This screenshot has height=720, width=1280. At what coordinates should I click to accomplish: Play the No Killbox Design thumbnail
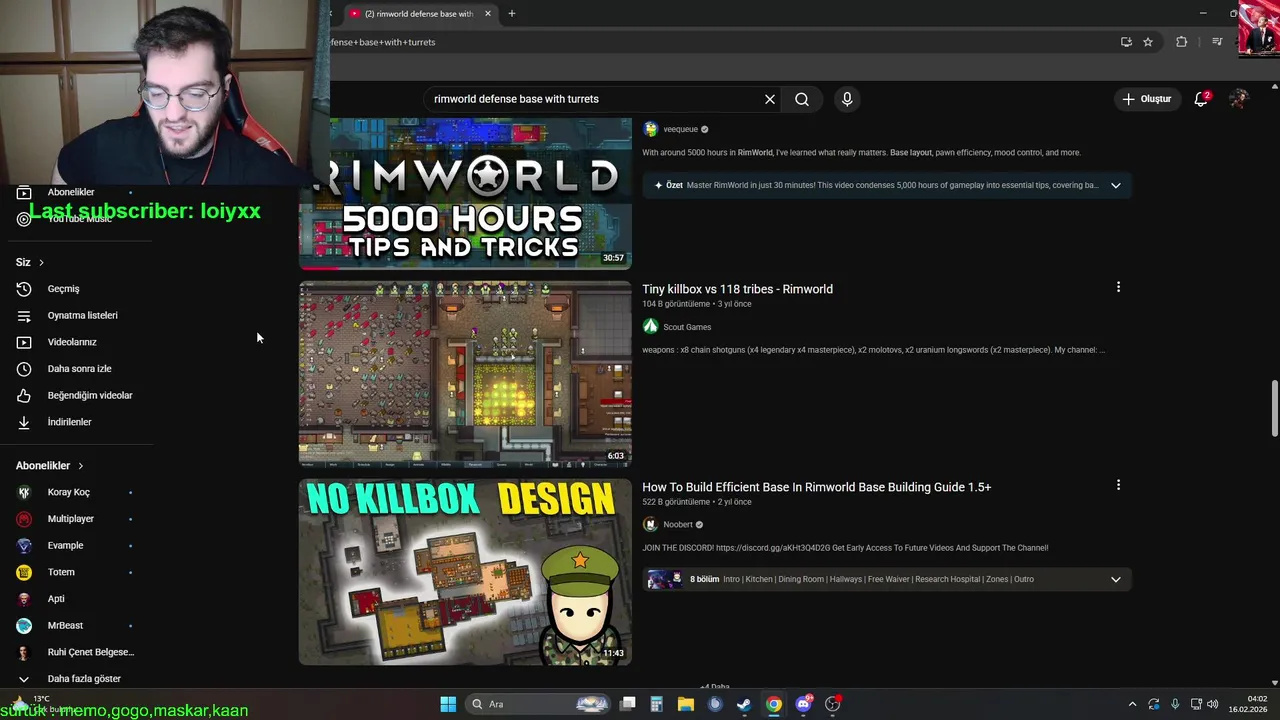(465, 572)
